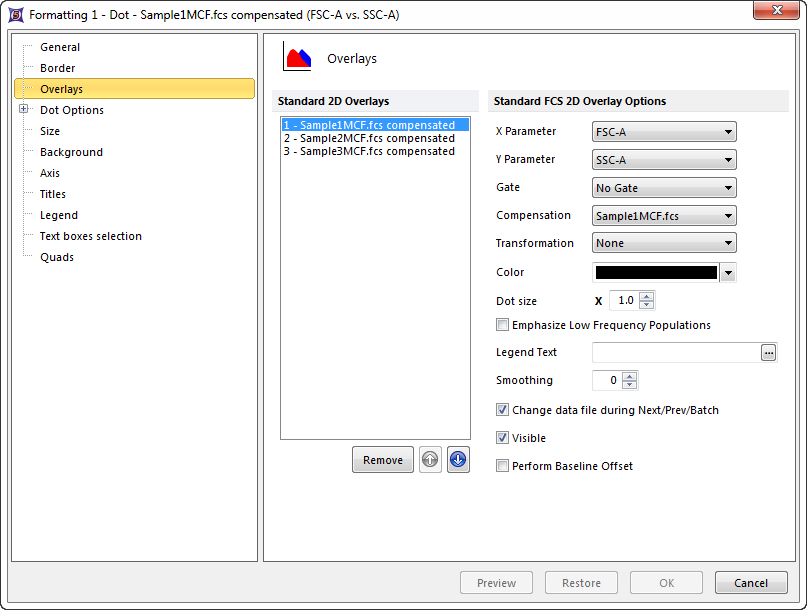Click the app icon in title bar
The width and height of the screenshot is (807, 610).
click(x=15, y=14)
